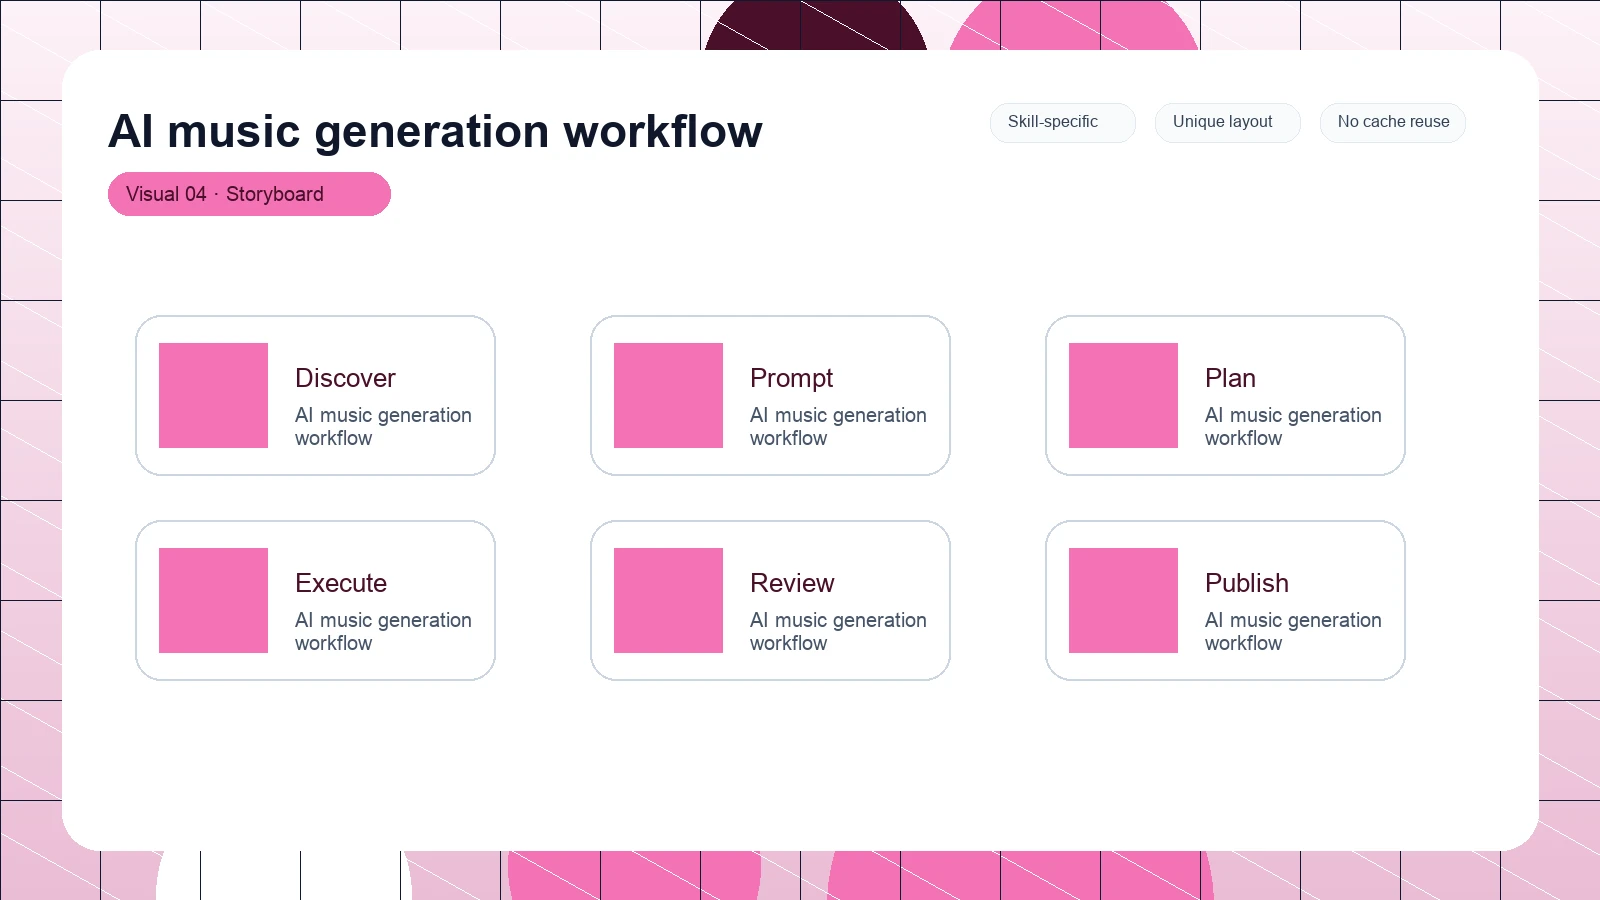Click the No cache reuse tag

coord(1392,122)
